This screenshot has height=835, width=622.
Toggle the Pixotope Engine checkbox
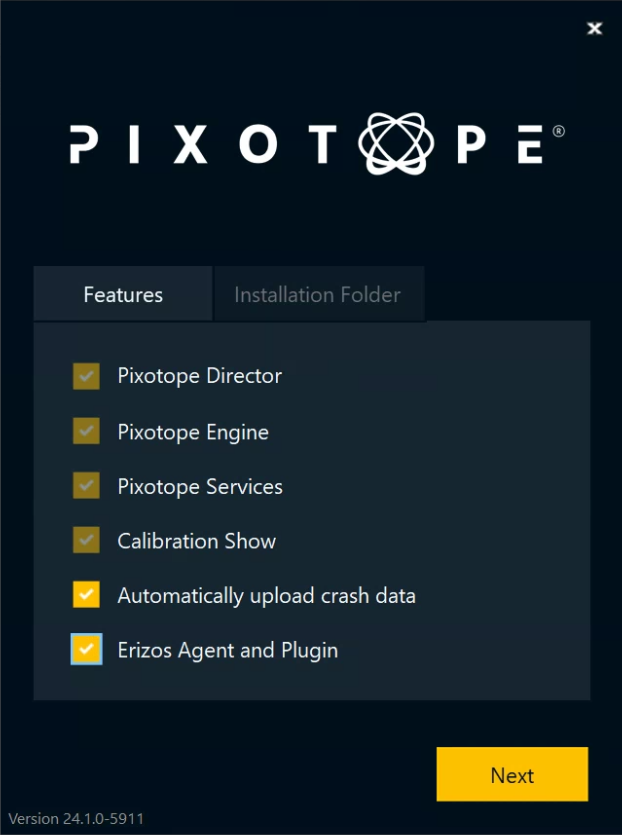86,432
